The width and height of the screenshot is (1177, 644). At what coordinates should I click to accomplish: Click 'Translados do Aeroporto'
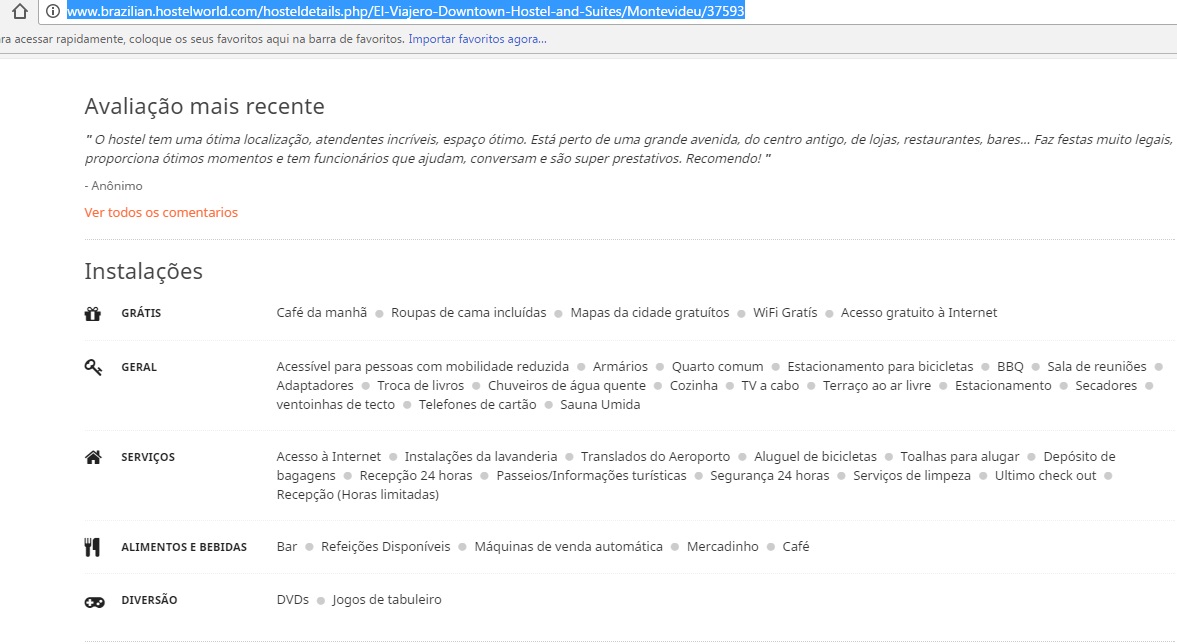pos(655,456)
